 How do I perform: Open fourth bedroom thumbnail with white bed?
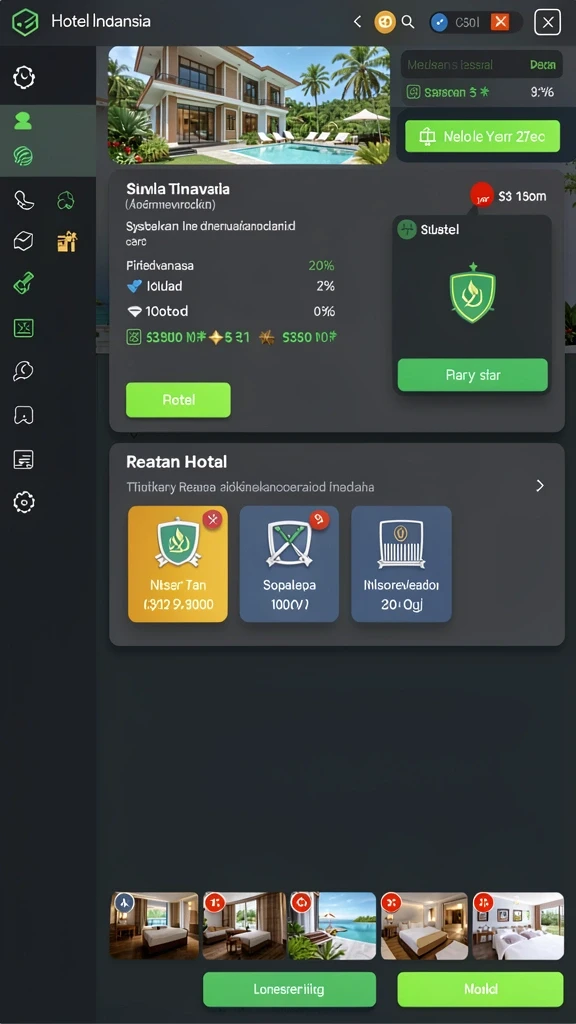424,926
